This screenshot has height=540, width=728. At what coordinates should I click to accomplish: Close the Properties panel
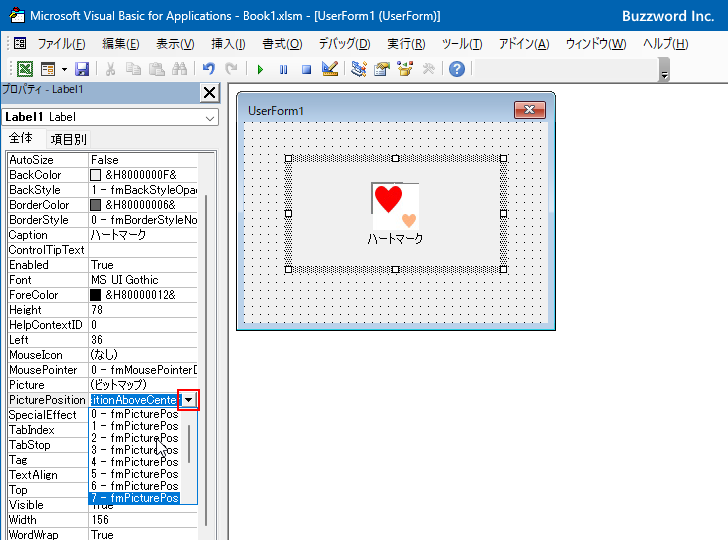[209, 92]
